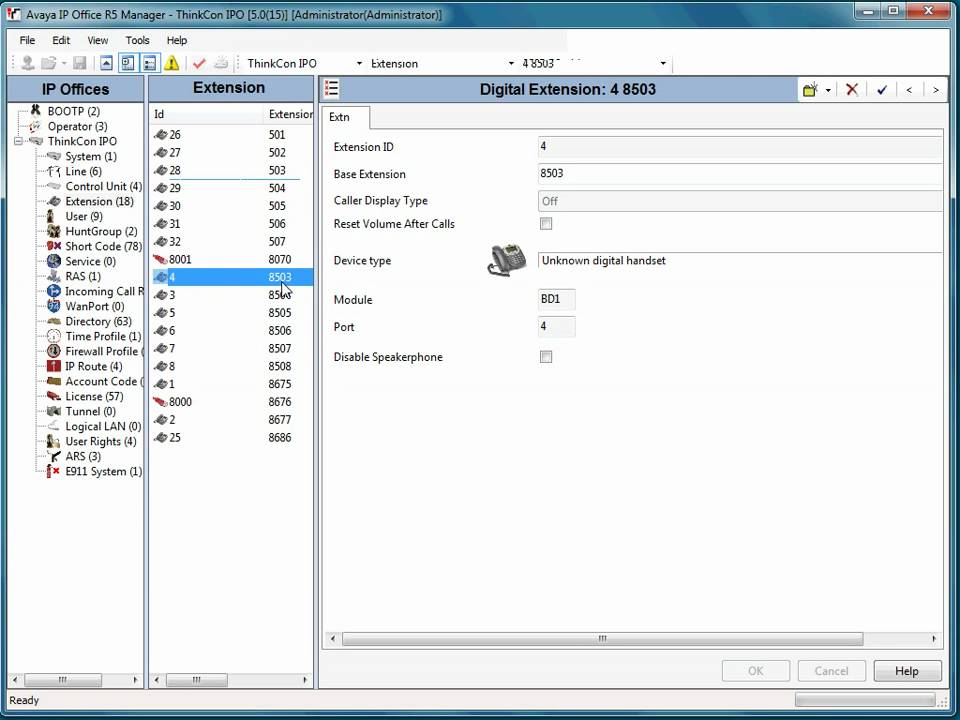This screenshot has width=960, height=720.
Task: Click the extension list horizontal scrollbar
Action: [x=197, y=680]
